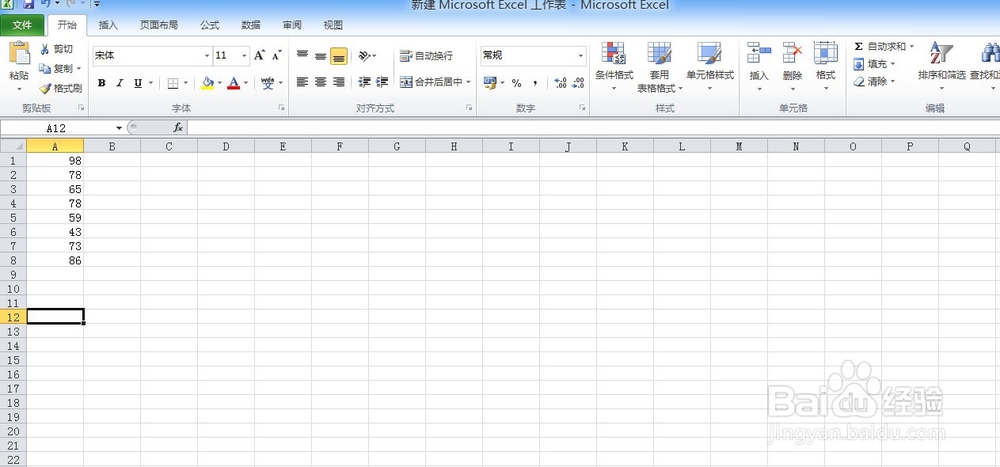Click the 插入 insert cells button
This screenshot has width=1000, height=467.
(759, 66)
